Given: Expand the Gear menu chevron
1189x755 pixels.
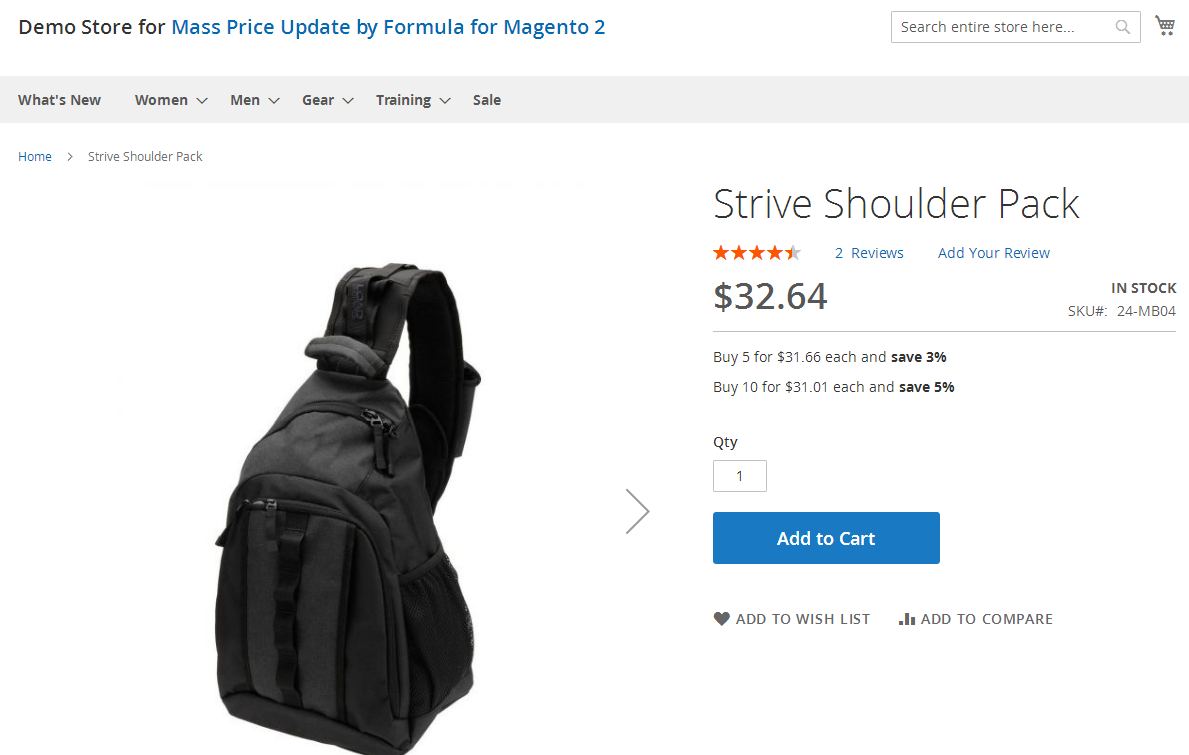Looking at the screenshot, I should click(348, 101).
